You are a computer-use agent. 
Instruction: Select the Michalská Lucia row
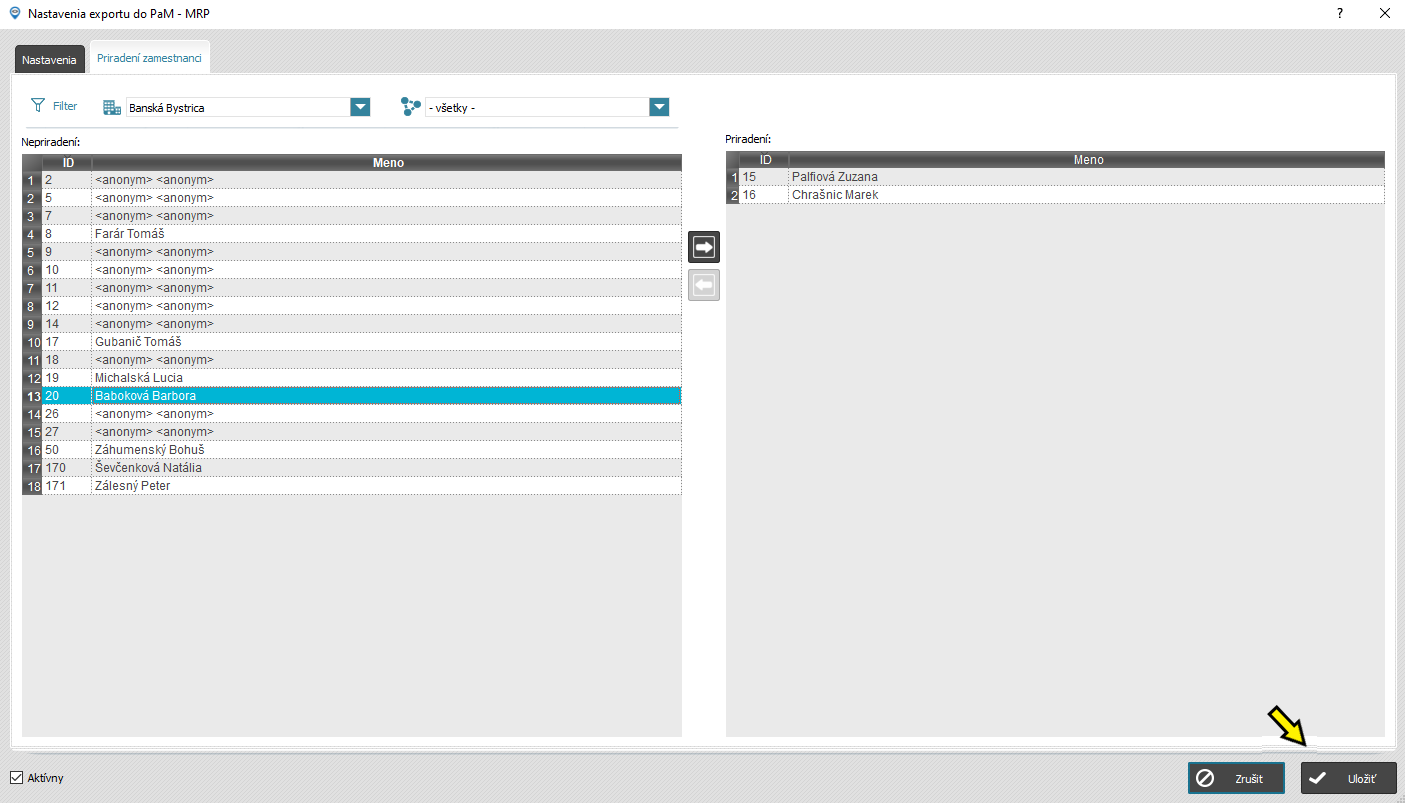[352, 378]
